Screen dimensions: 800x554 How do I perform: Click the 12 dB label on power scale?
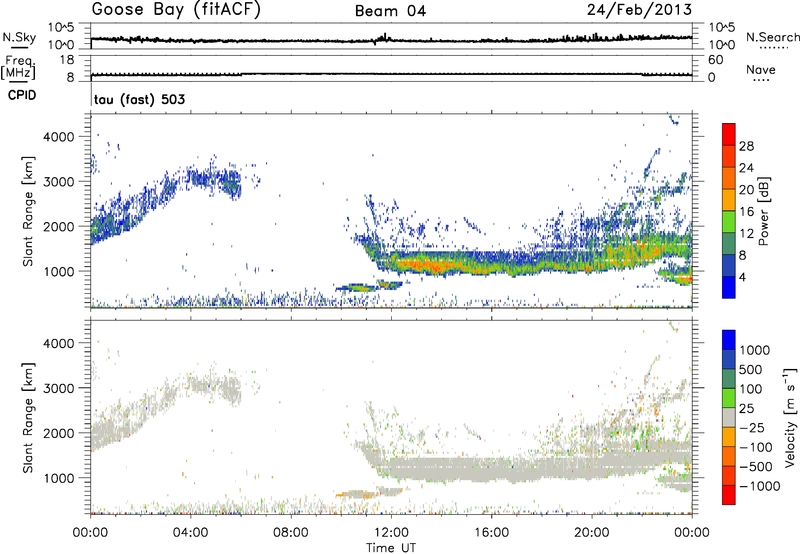pyautogui.click(x=746, y=234)
